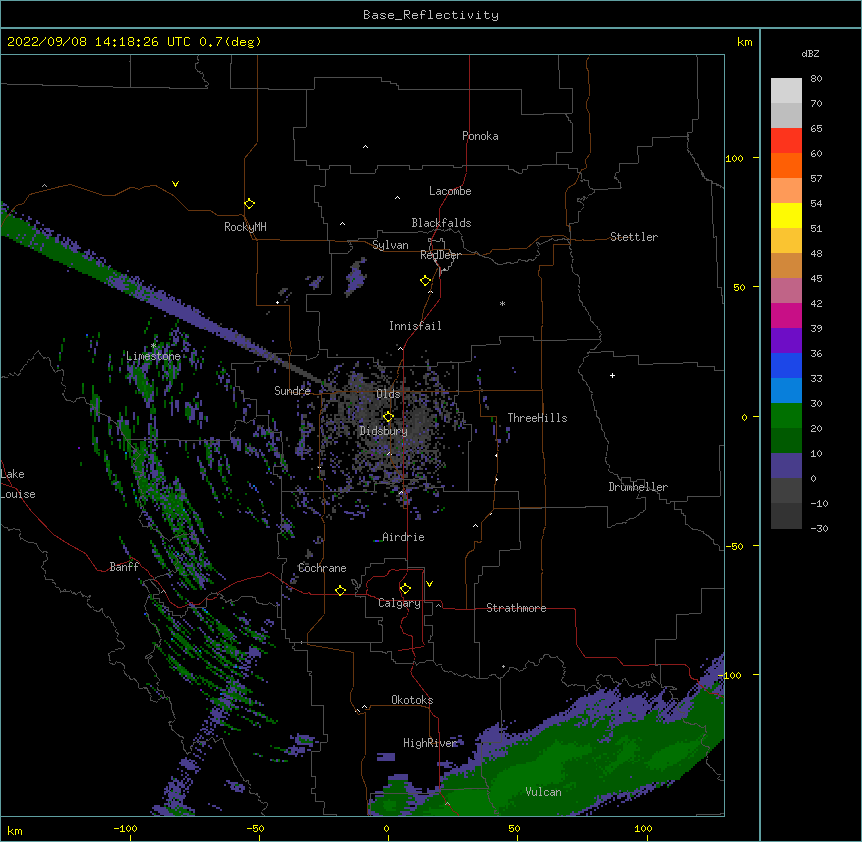Click the yellow radar marker near Olds
This screenshot has width=862, height=842.
click(x=388, y=416)
